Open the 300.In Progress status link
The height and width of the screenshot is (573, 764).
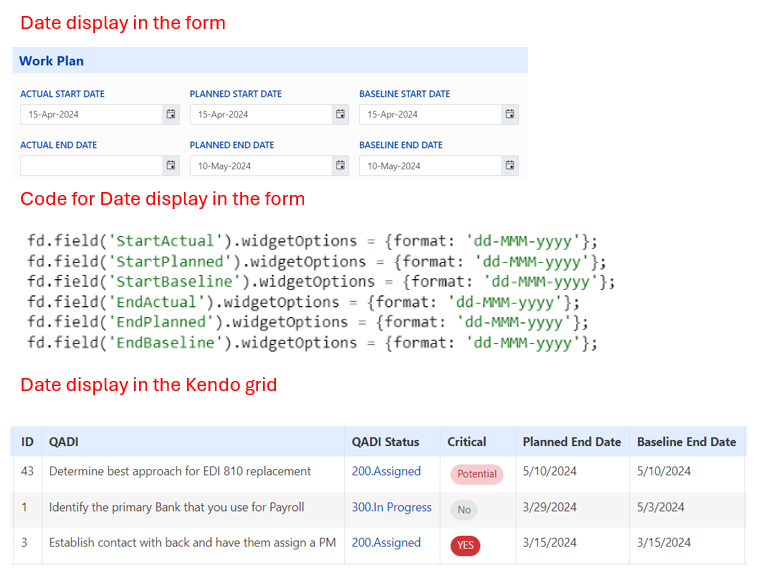click(391, 507)
